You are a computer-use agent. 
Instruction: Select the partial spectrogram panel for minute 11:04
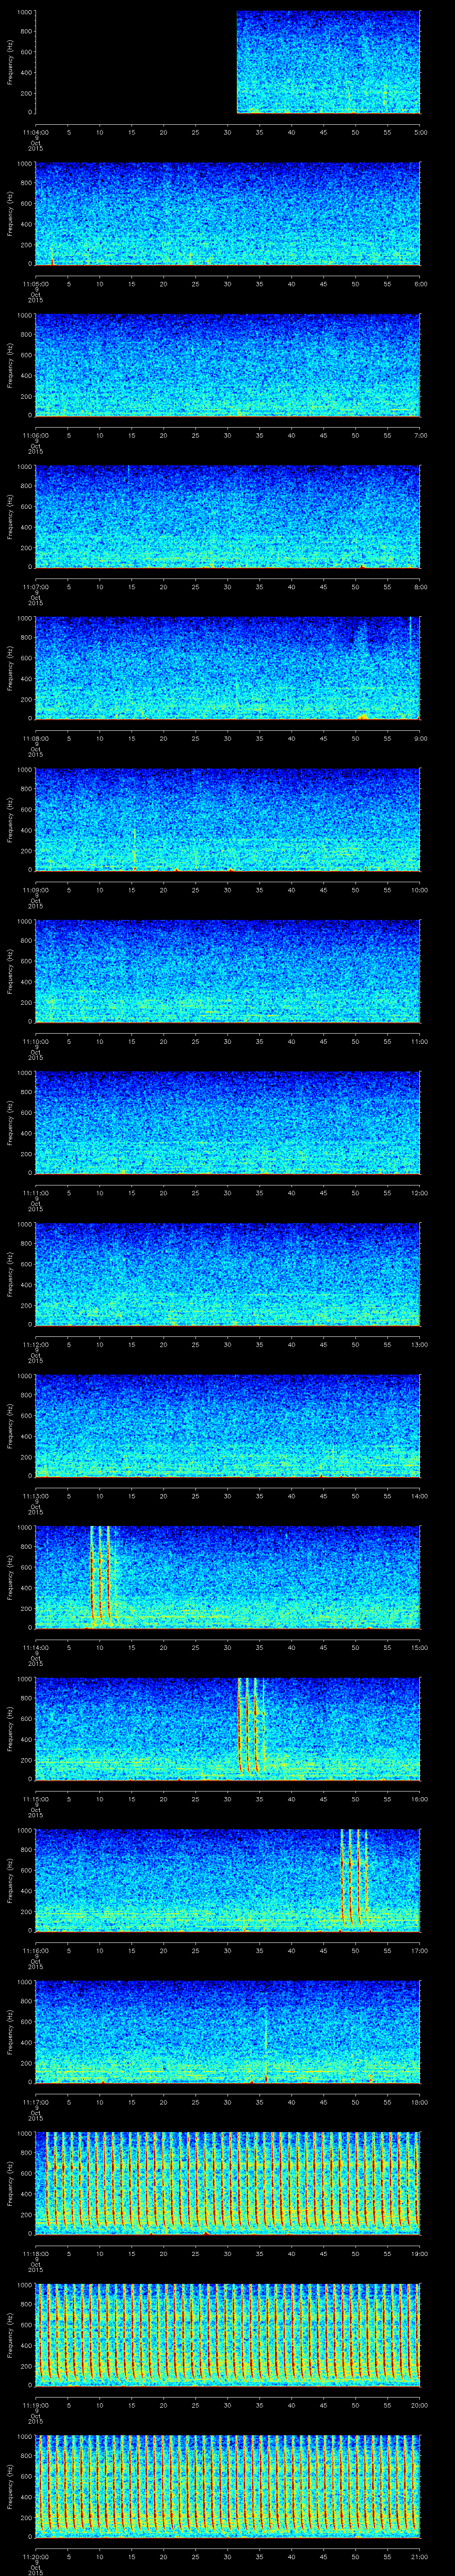point(328,62)
